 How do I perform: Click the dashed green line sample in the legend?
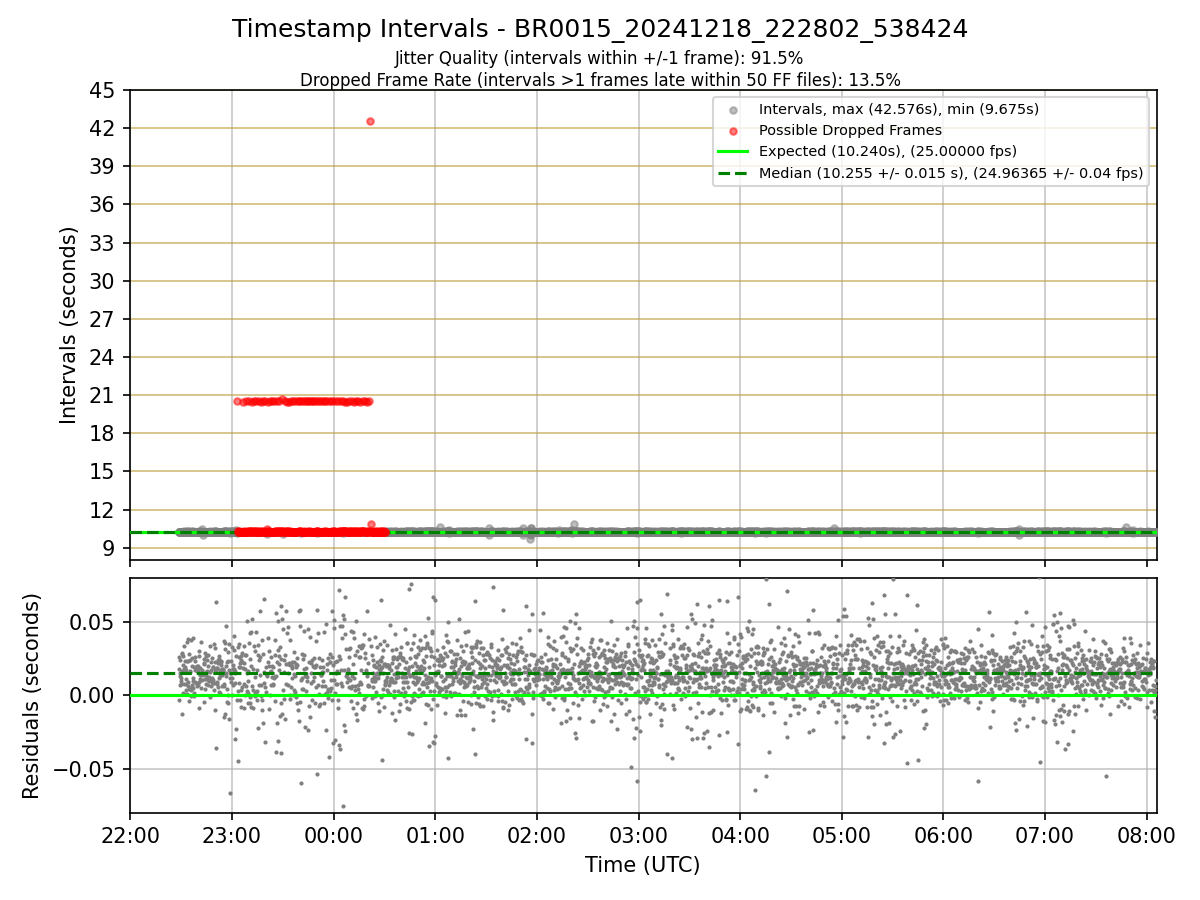[x=733, y=174]
